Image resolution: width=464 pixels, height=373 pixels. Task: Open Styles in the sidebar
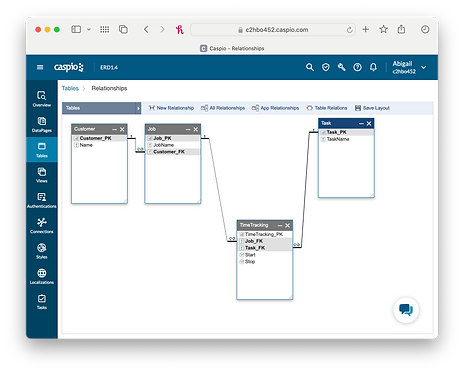[x=42, y=251]
